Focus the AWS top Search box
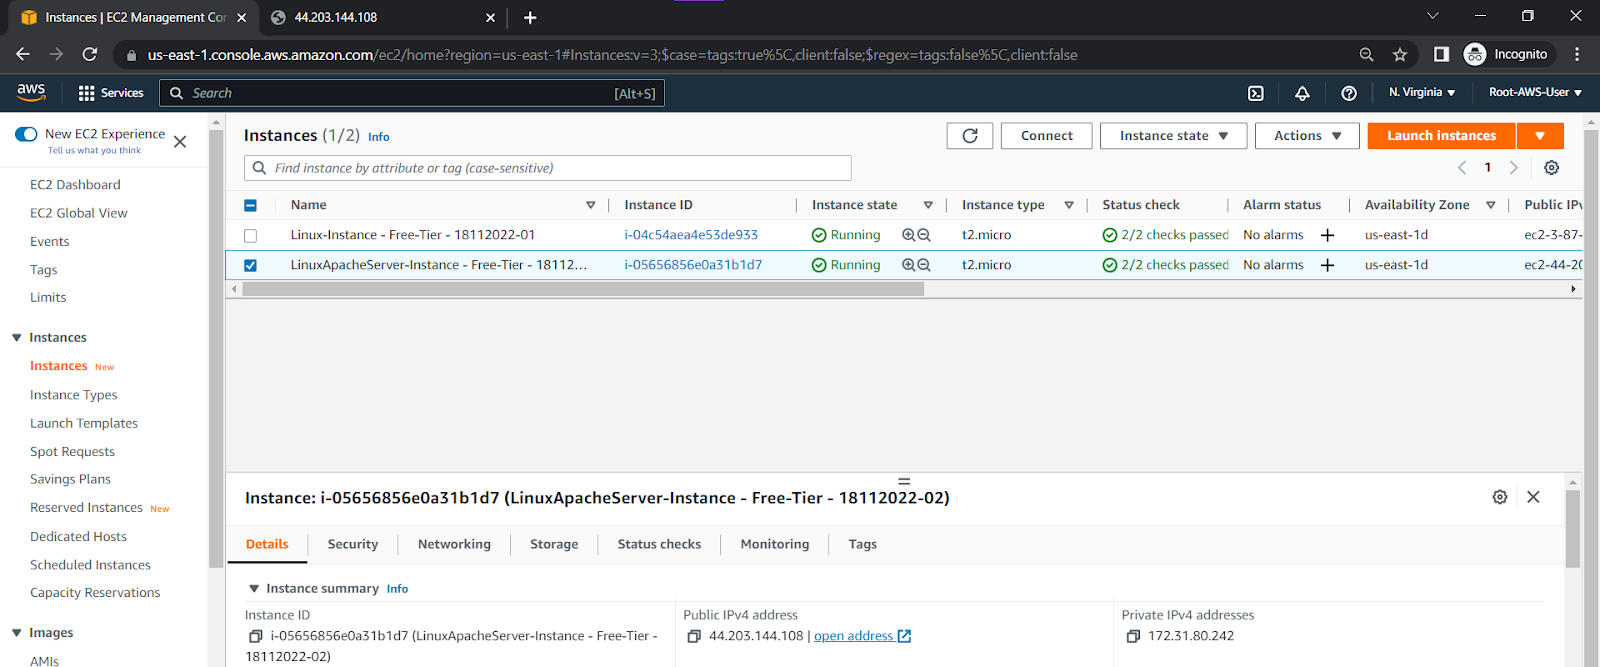The width and height of the screenshot is (1600, 667). pos(412,93)
